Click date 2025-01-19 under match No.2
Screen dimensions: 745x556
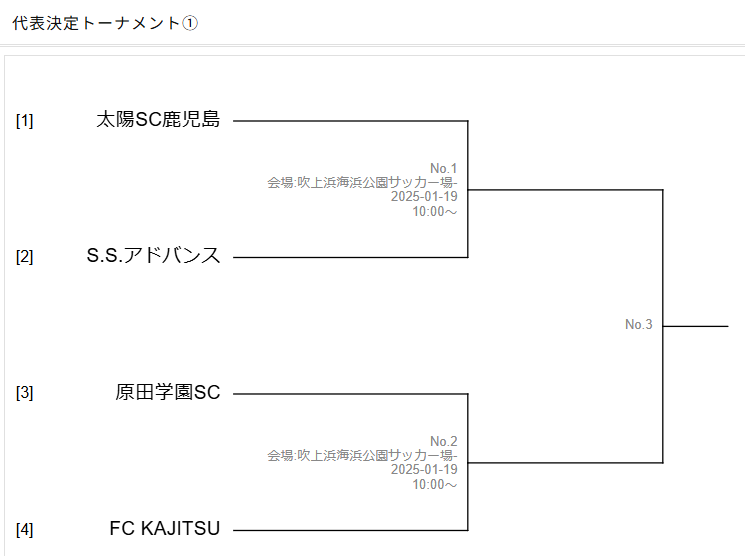click(424, 469)
